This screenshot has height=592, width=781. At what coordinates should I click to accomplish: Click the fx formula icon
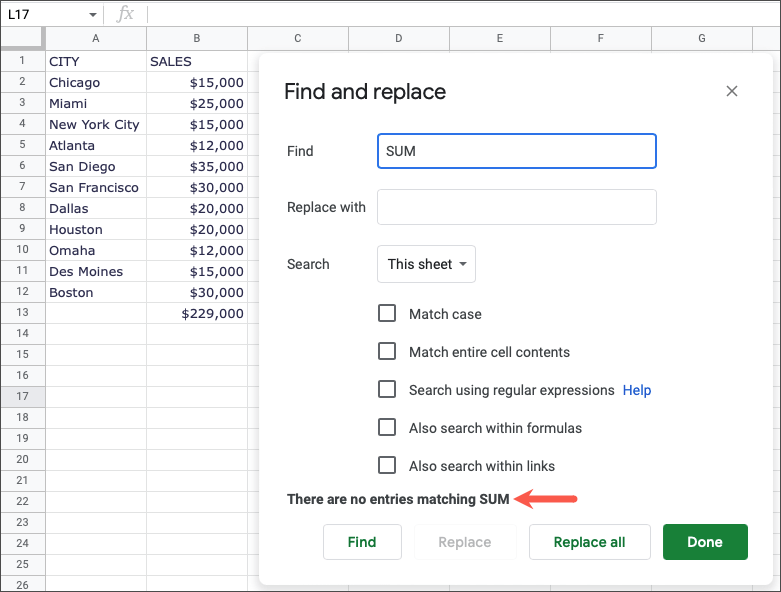pos(125,14)
